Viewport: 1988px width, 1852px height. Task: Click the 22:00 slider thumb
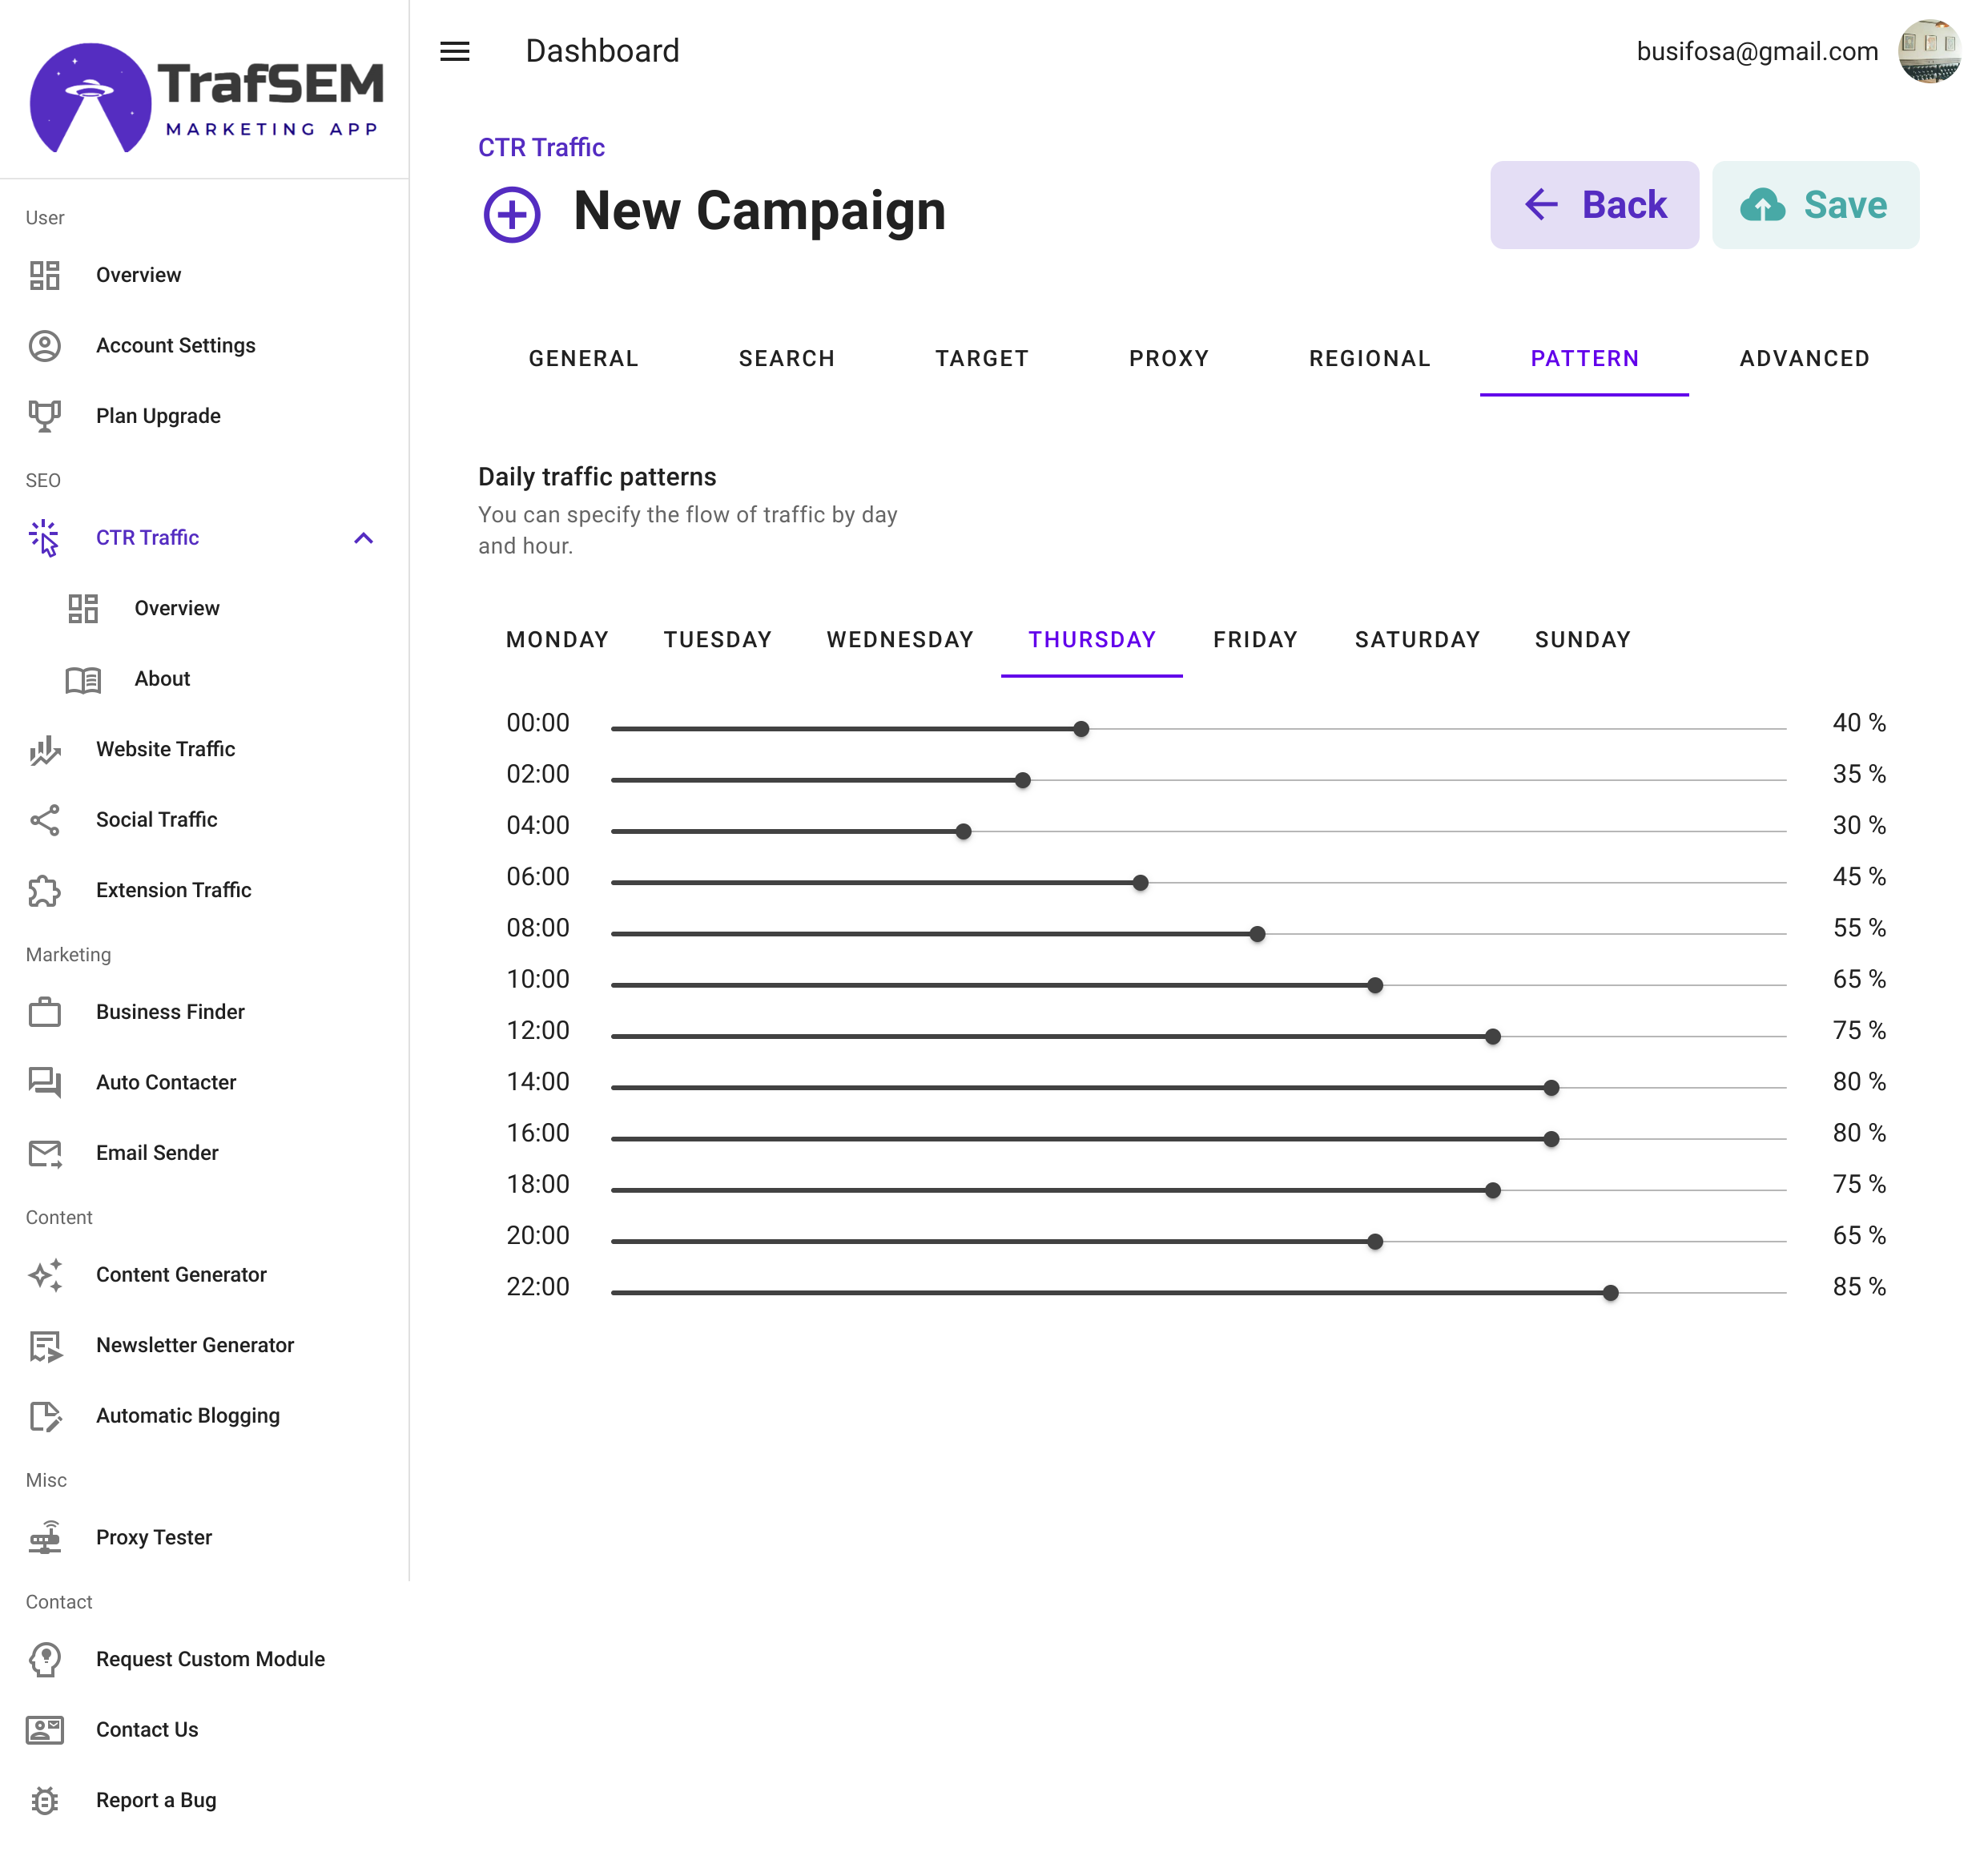[x=1610, y=1292]
